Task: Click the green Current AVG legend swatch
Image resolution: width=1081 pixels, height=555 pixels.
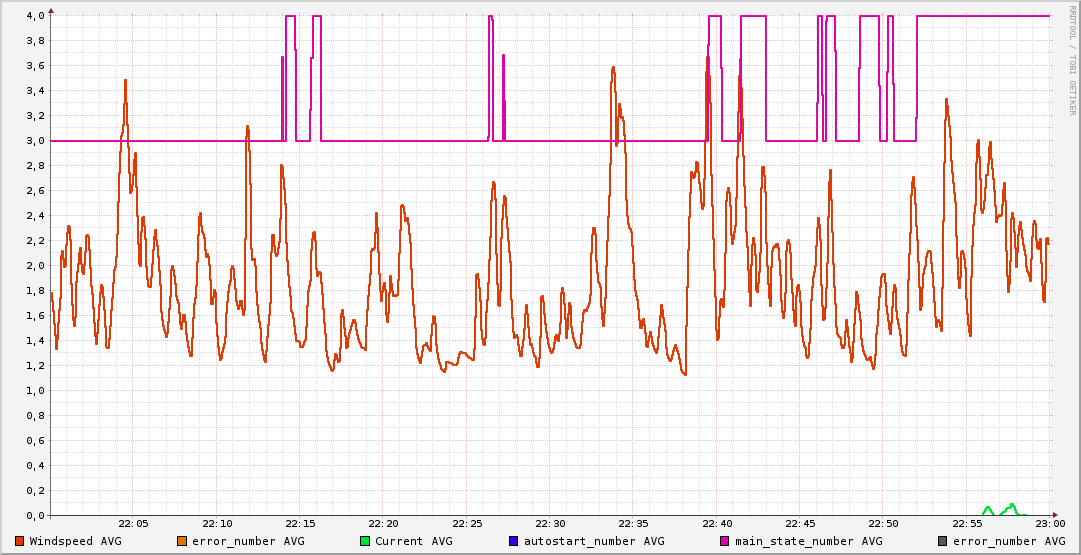Action: point(365,541)
